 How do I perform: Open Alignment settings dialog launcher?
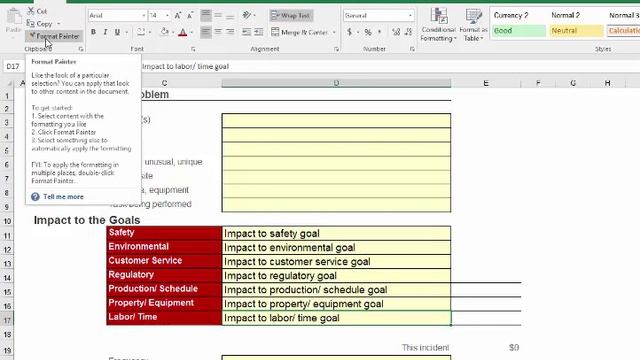[336, 49]
